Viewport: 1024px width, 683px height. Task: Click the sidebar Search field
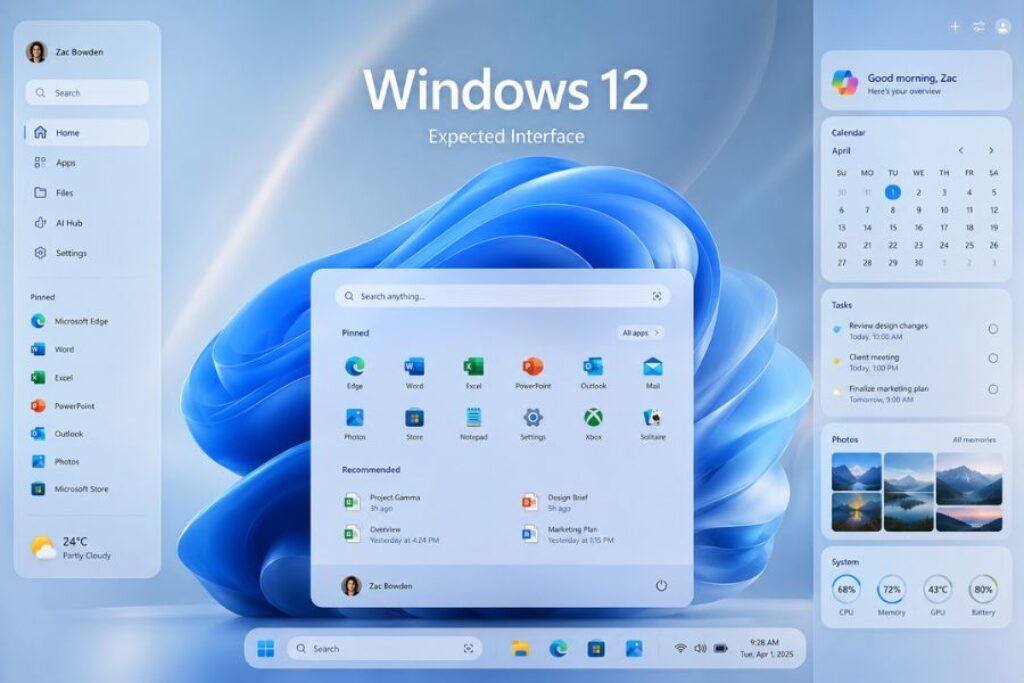(x=87, y=93)
